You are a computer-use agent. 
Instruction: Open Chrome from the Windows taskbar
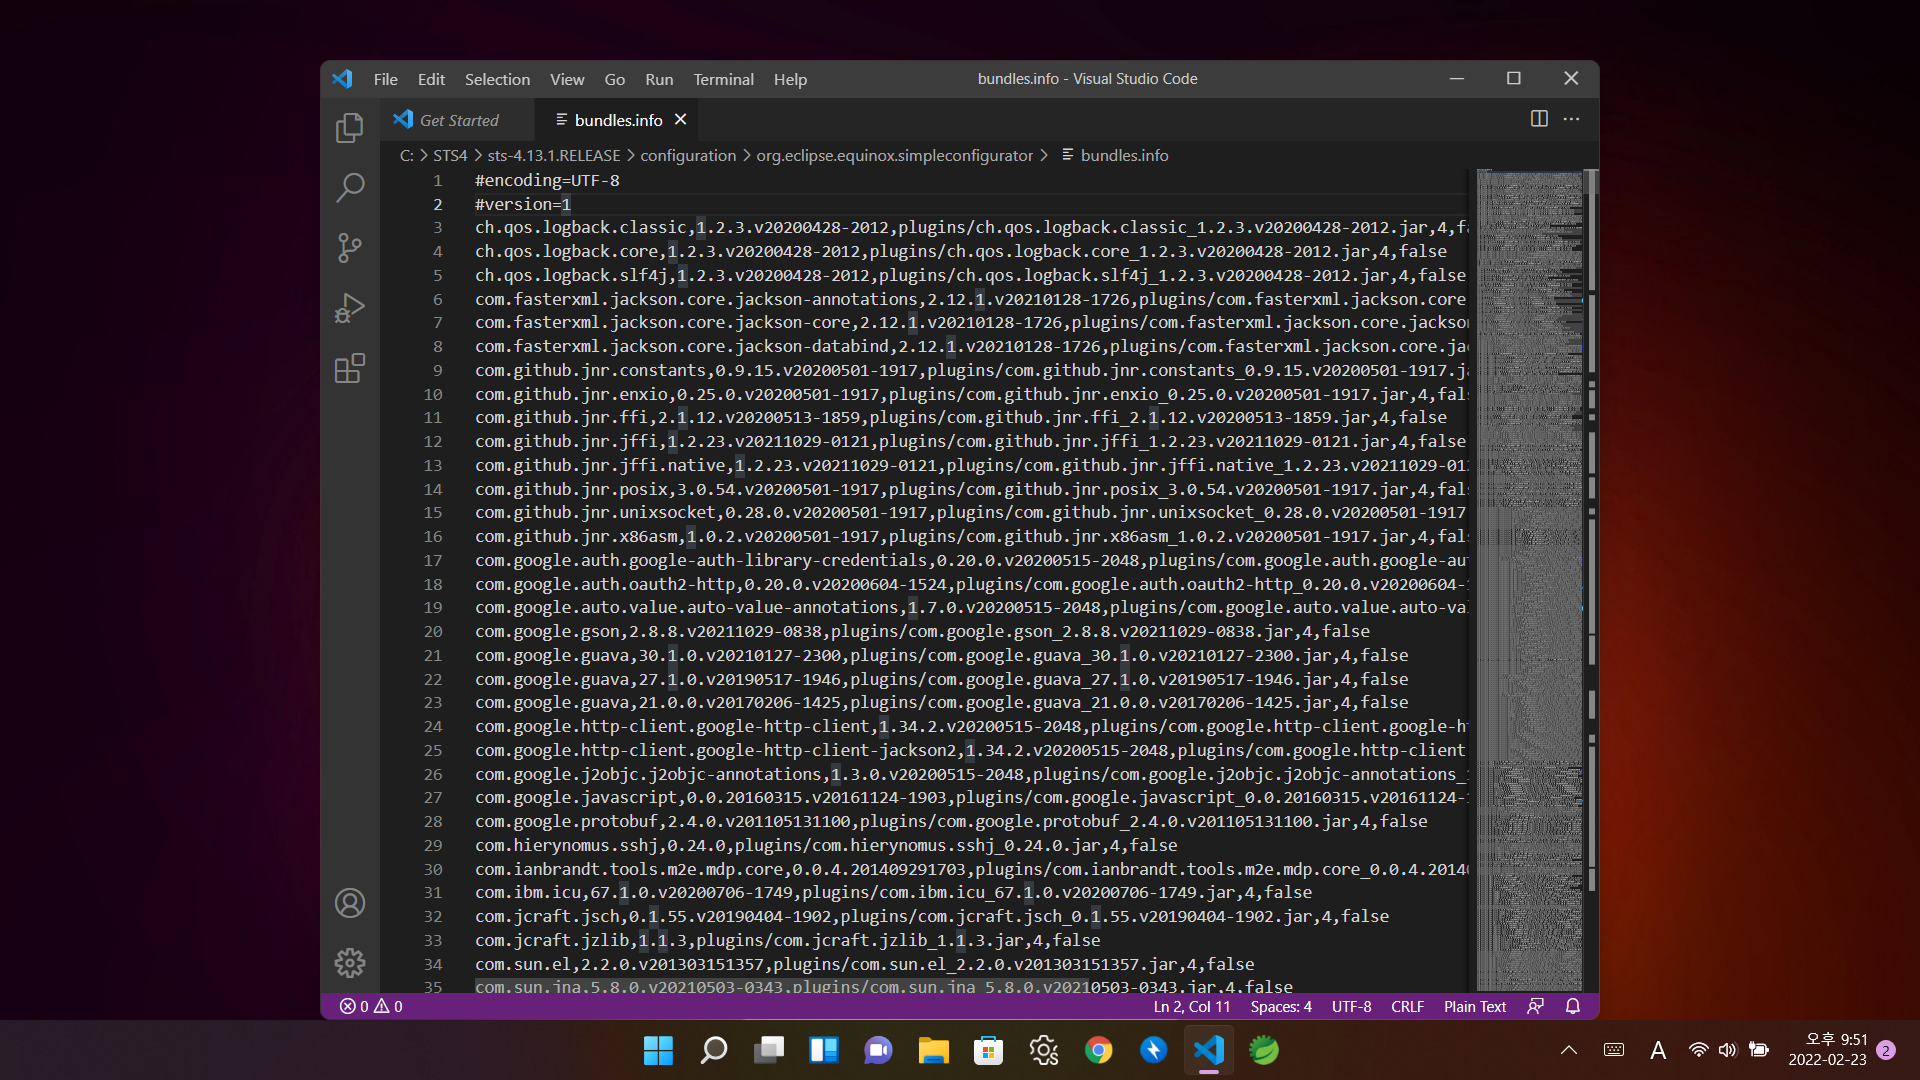pyautogui.click(x=1098, y=1050)
